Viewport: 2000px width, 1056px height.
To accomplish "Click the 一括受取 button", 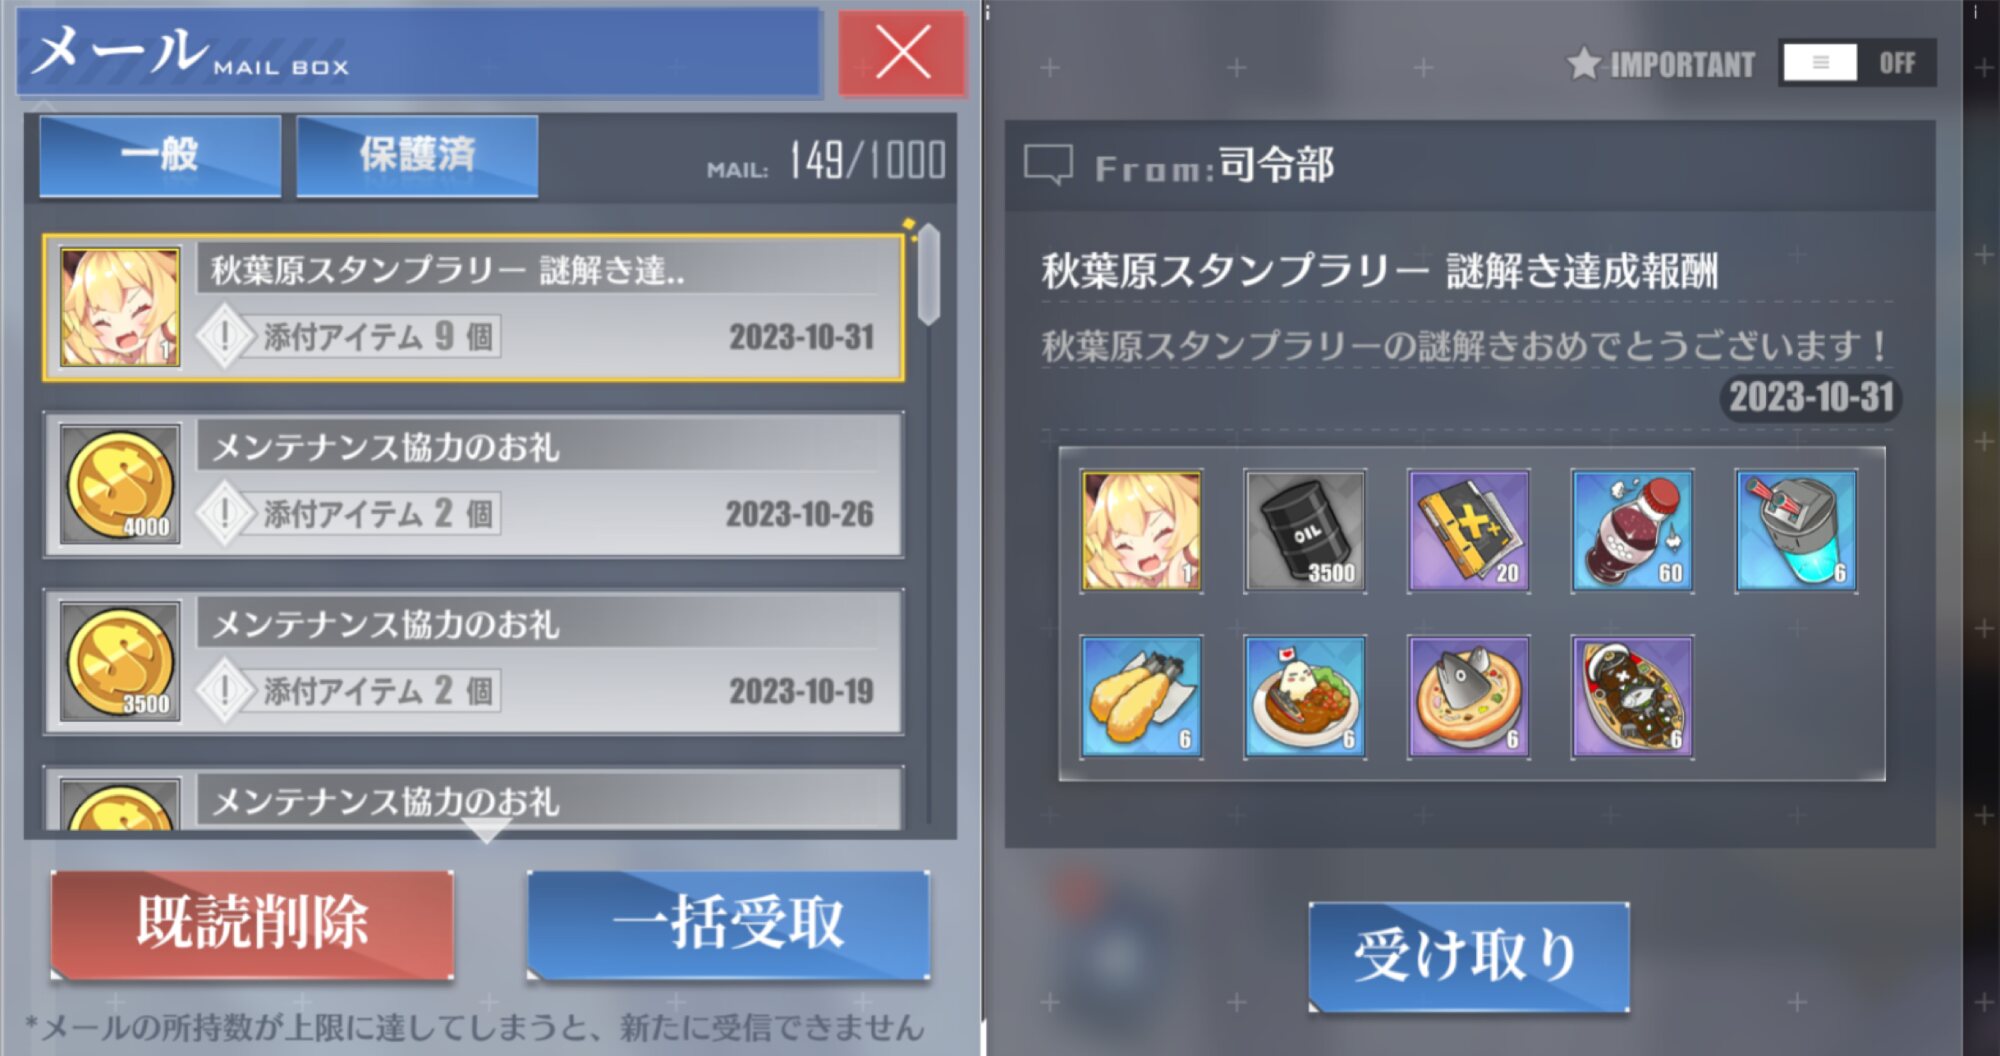I will click(x=728, y=924).
